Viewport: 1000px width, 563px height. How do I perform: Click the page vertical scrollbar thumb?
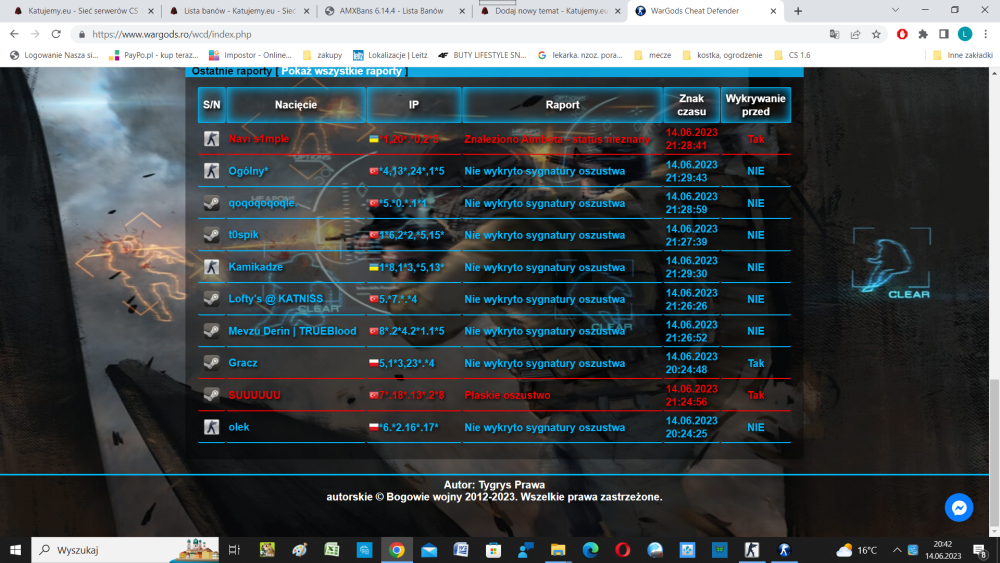pyautogui.click(x=994, y=453)
